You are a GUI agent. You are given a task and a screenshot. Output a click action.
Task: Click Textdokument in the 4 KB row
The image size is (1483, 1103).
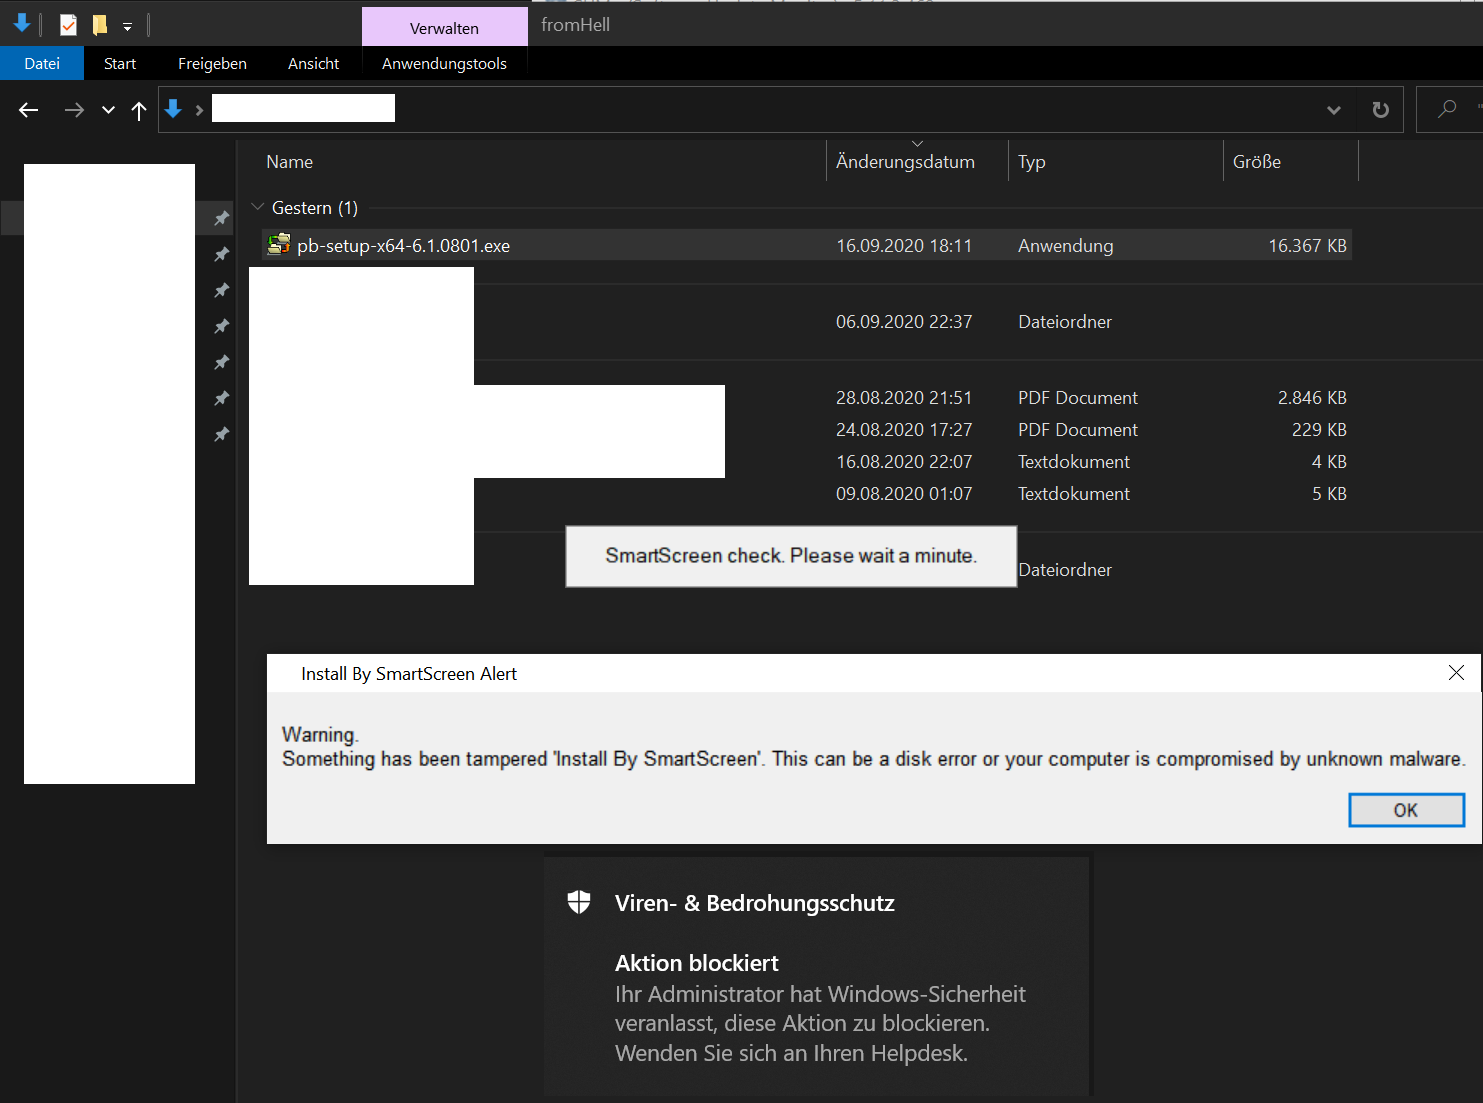tap(1074, 462)
